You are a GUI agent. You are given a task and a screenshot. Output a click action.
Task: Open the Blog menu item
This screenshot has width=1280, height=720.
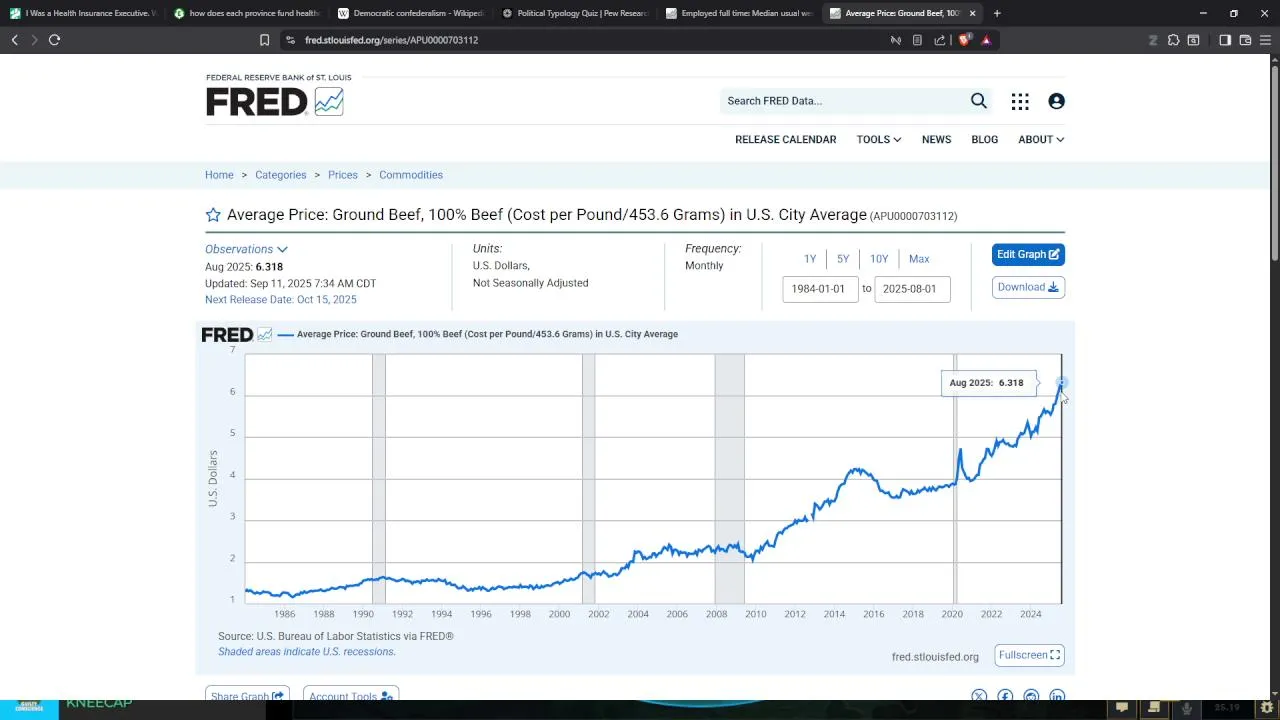pyautogui.click(x=984, y=139)
